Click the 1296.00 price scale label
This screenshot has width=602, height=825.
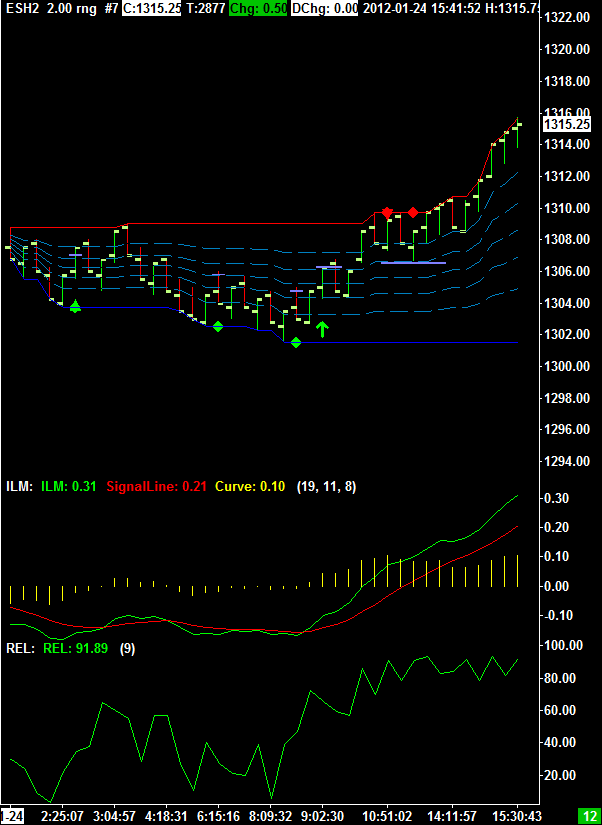pyautogui.click(x=566, y=429)
